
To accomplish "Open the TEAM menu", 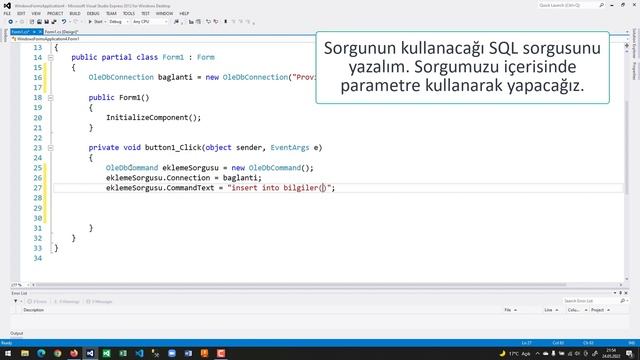I will click(x=111, y=13).
